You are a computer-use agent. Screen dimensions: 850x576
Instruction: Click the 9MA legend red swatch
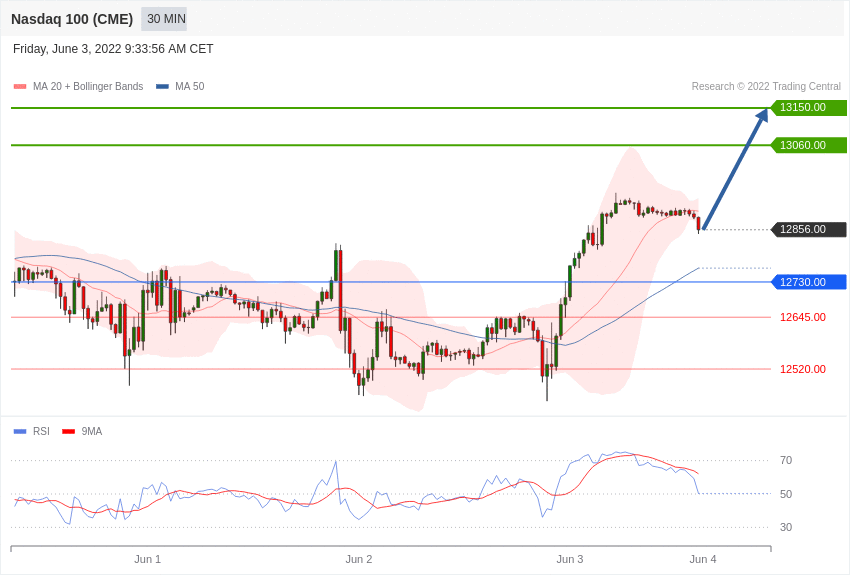coord(69,431)
